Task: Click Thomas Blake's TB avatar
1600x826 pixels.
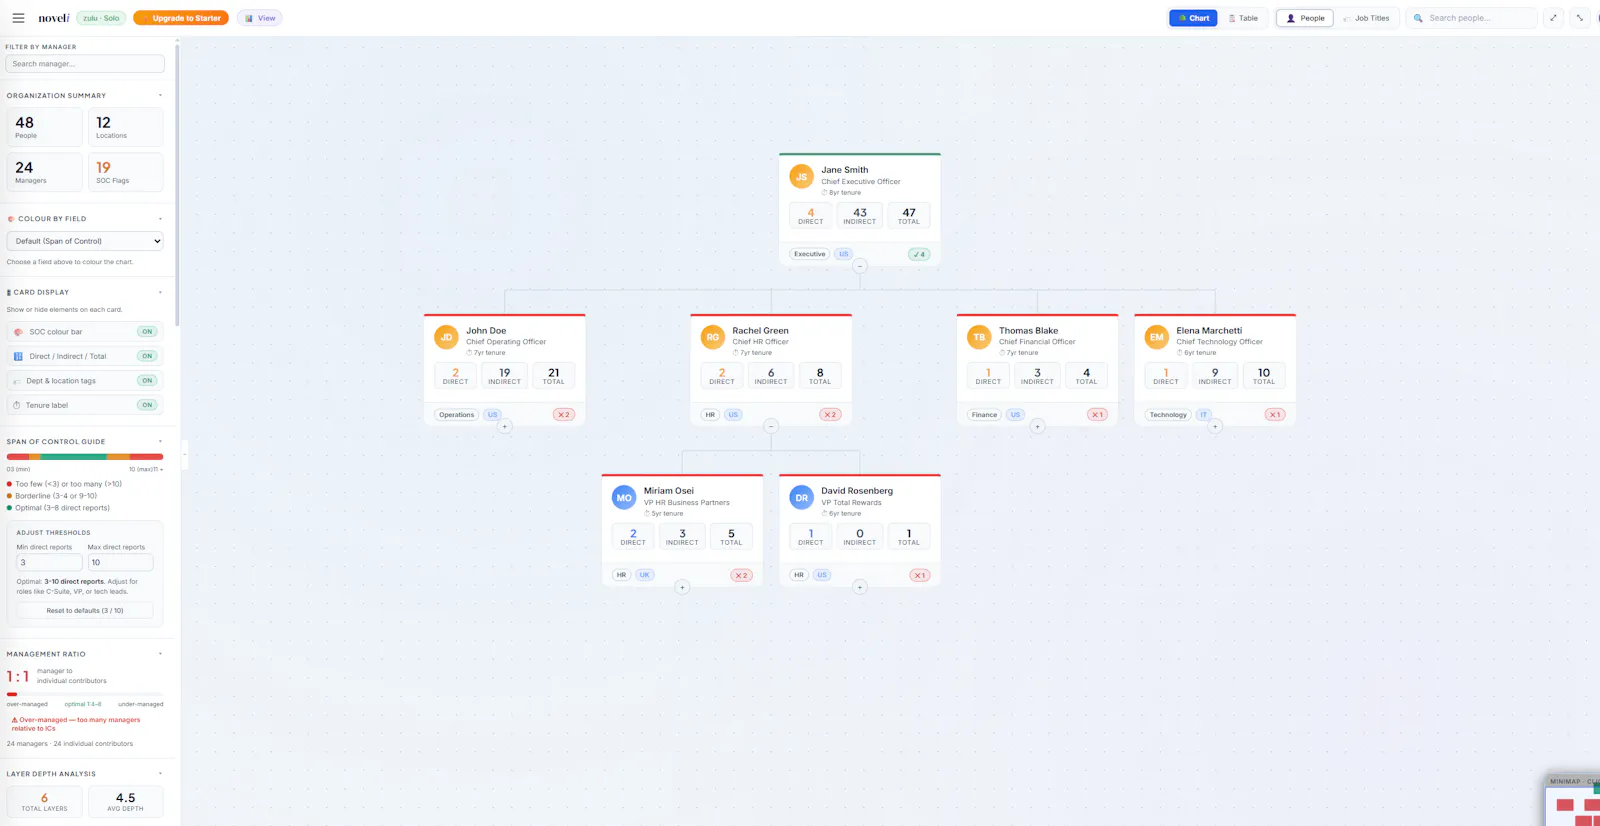Action: pos(979,337)
